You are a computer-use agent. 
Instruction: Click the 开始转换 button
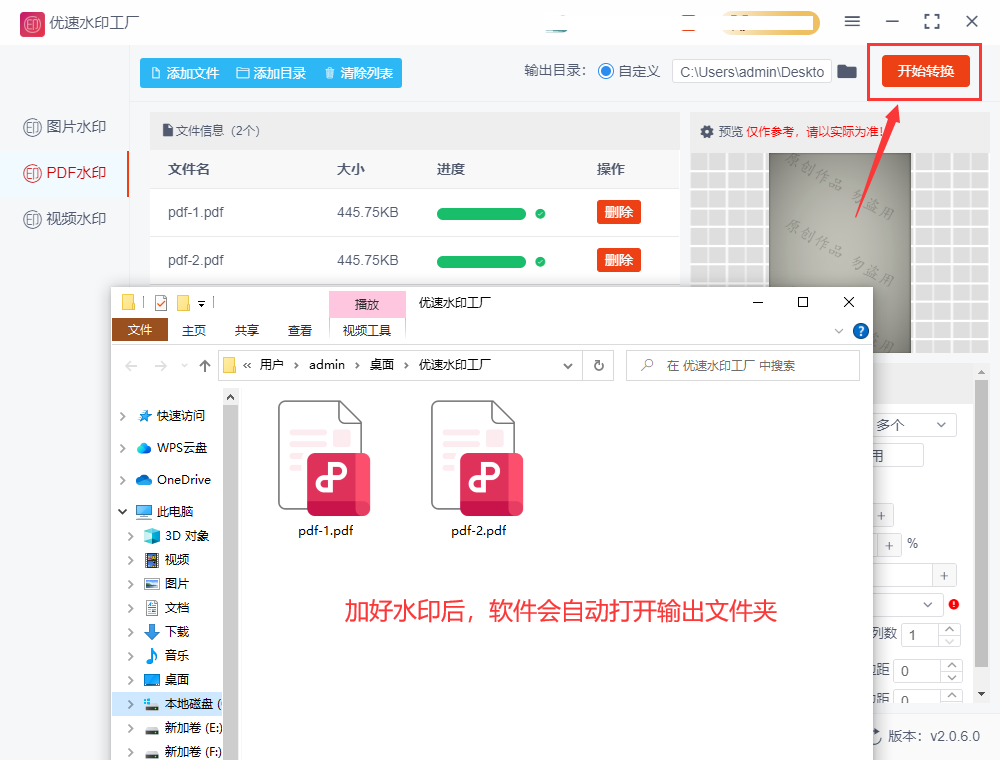[x=925, y=71]
